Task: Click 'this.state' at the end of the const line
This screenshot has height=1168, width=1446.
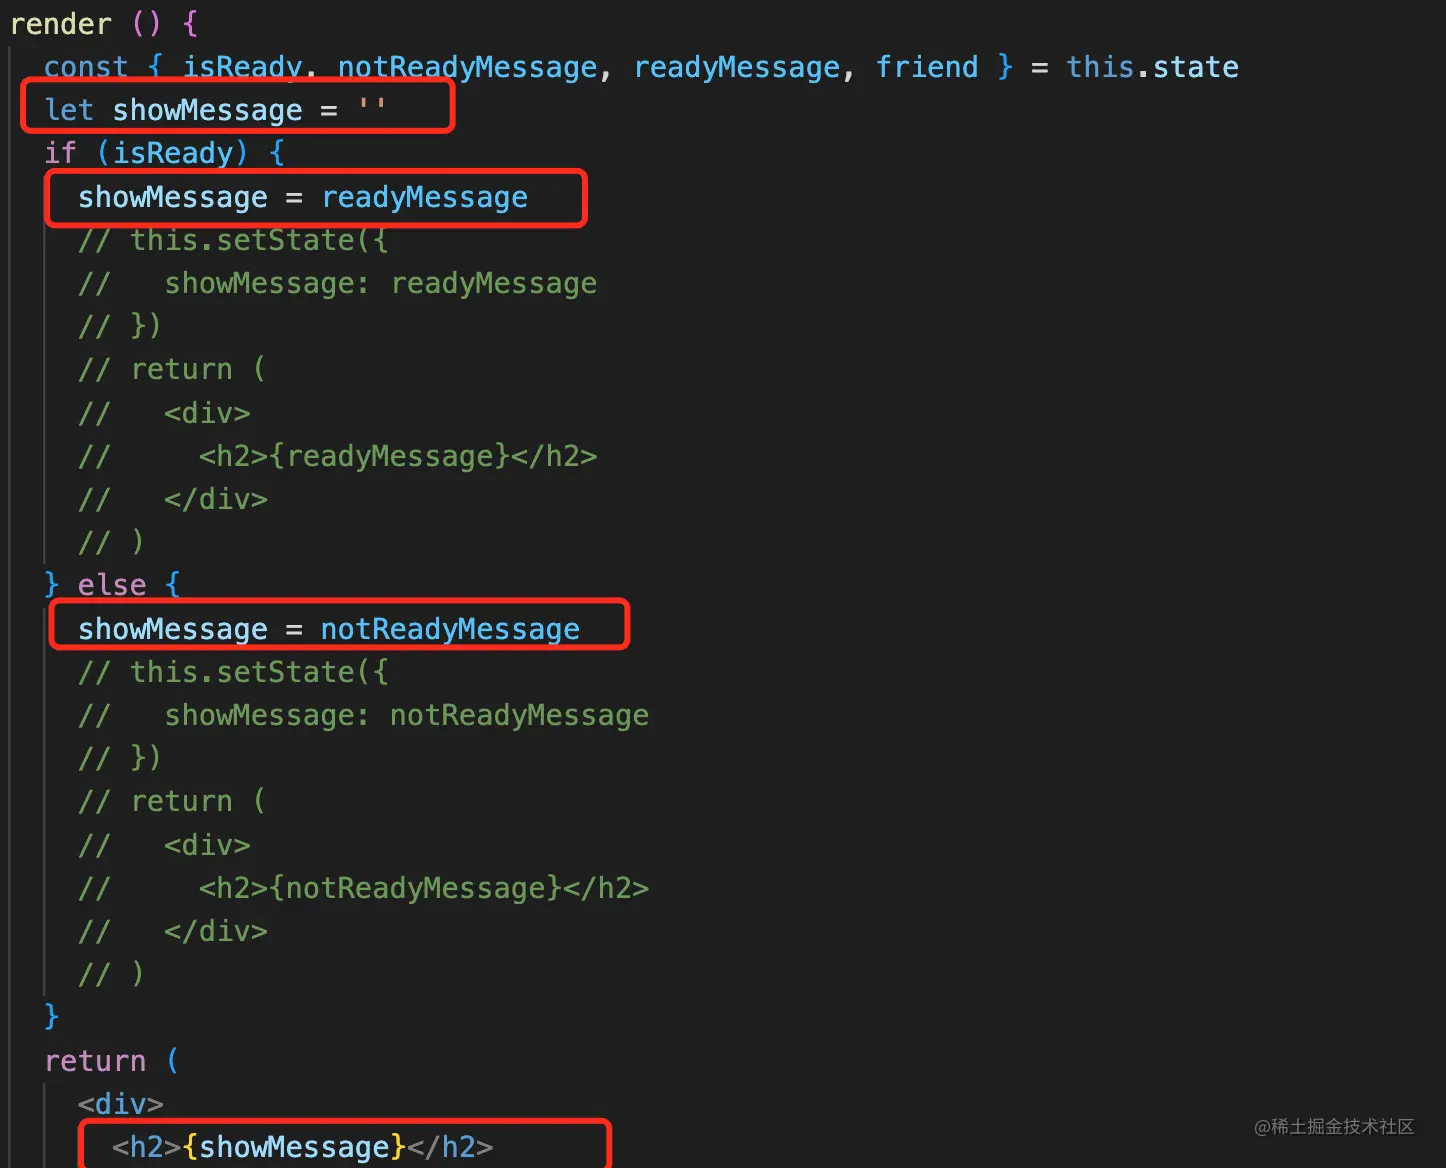Action: [1152, 67]
